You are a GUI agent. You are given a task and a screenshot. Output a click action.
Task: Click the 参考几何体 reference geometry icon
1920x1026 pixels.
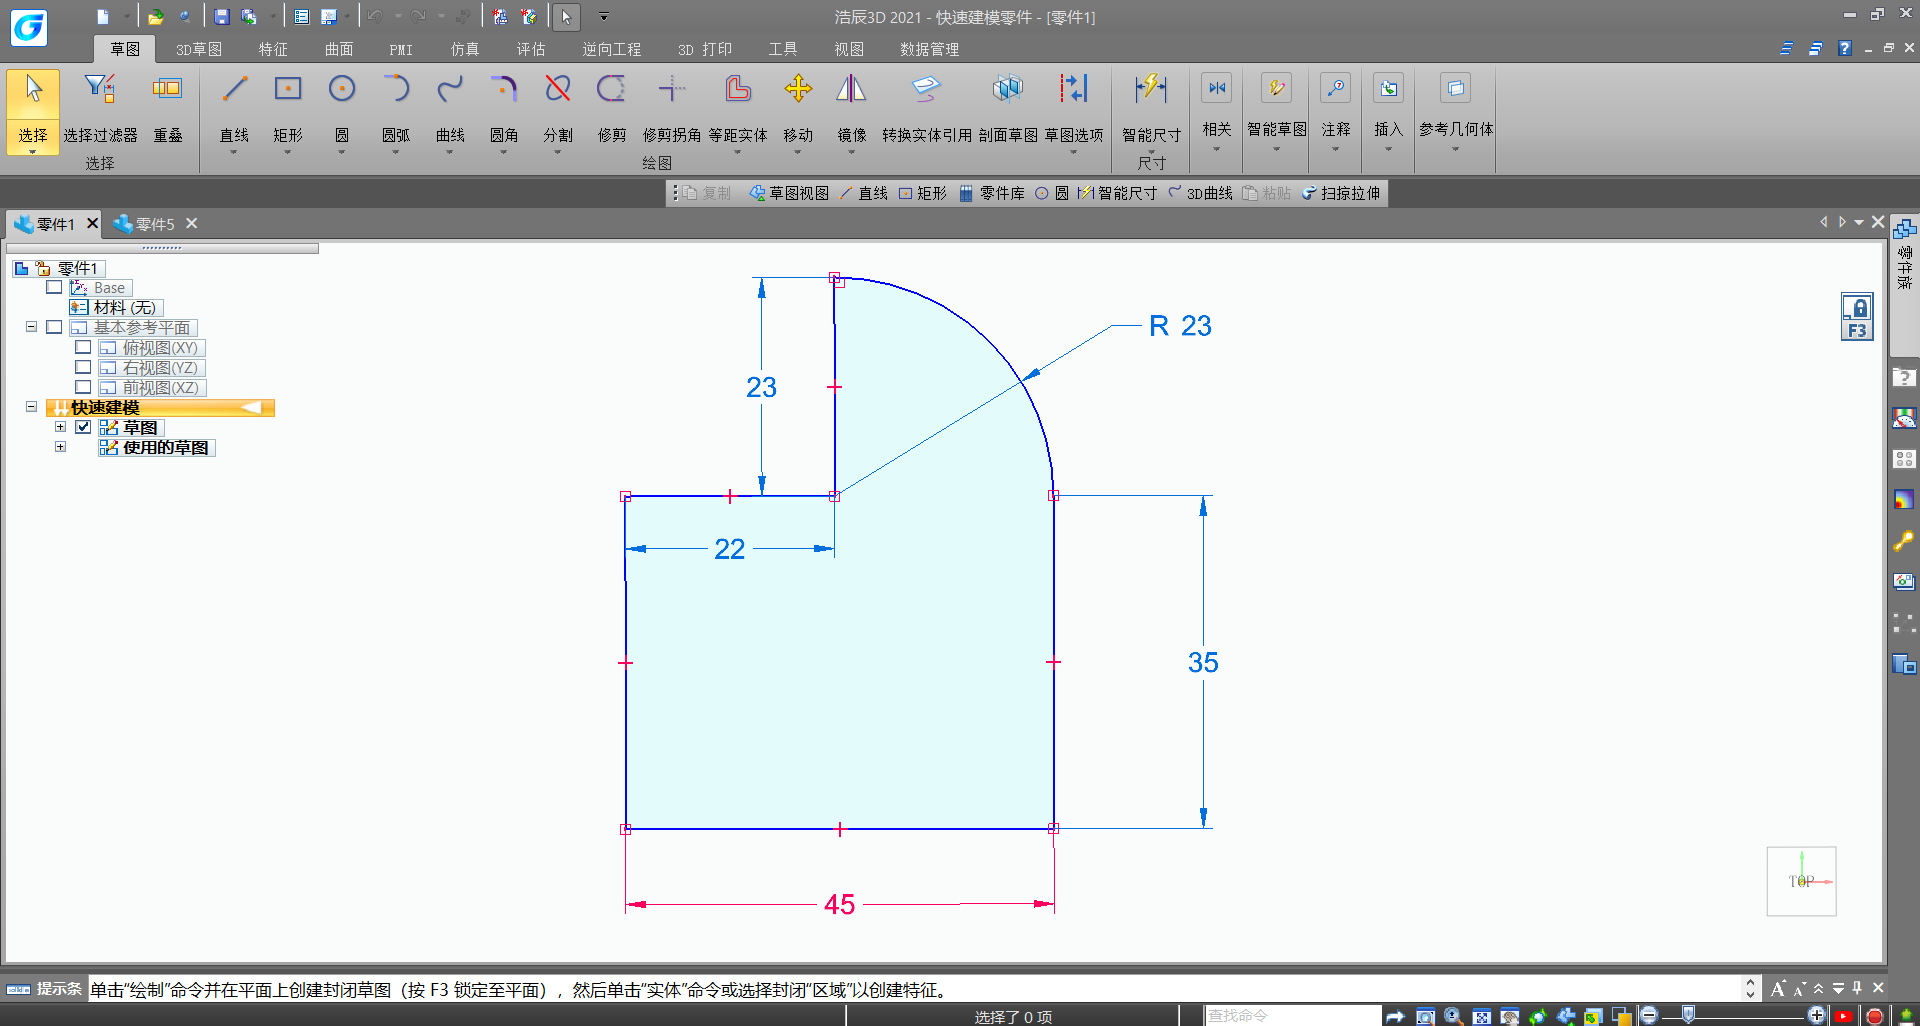(1456, 88)
